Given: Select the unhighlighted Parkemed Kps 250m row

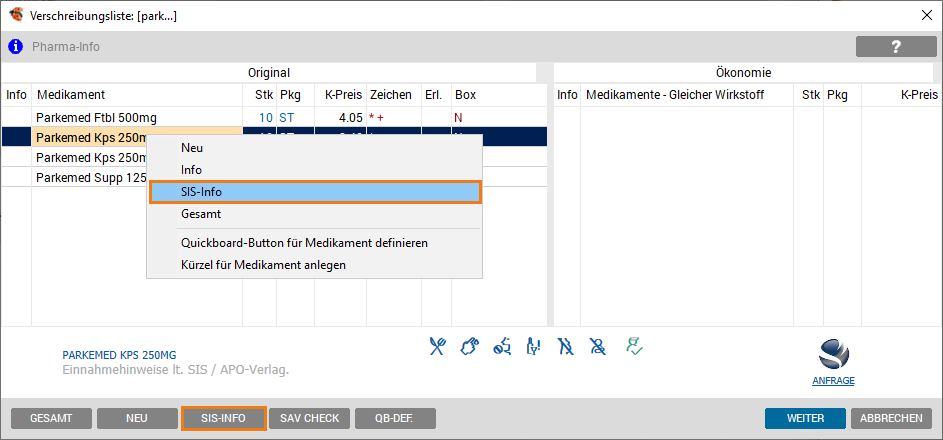Looking at the screenshot, I should click(274, 157).
